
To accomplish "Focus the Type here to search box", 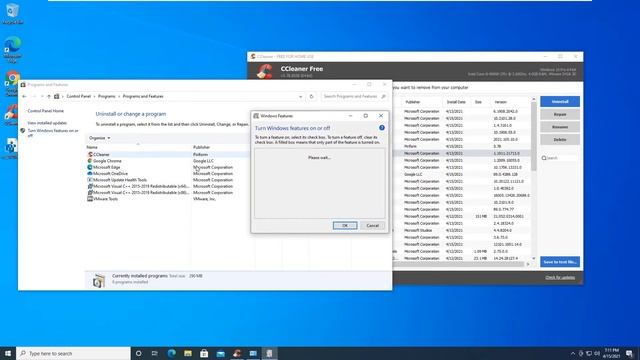I will tap(73, 353).
